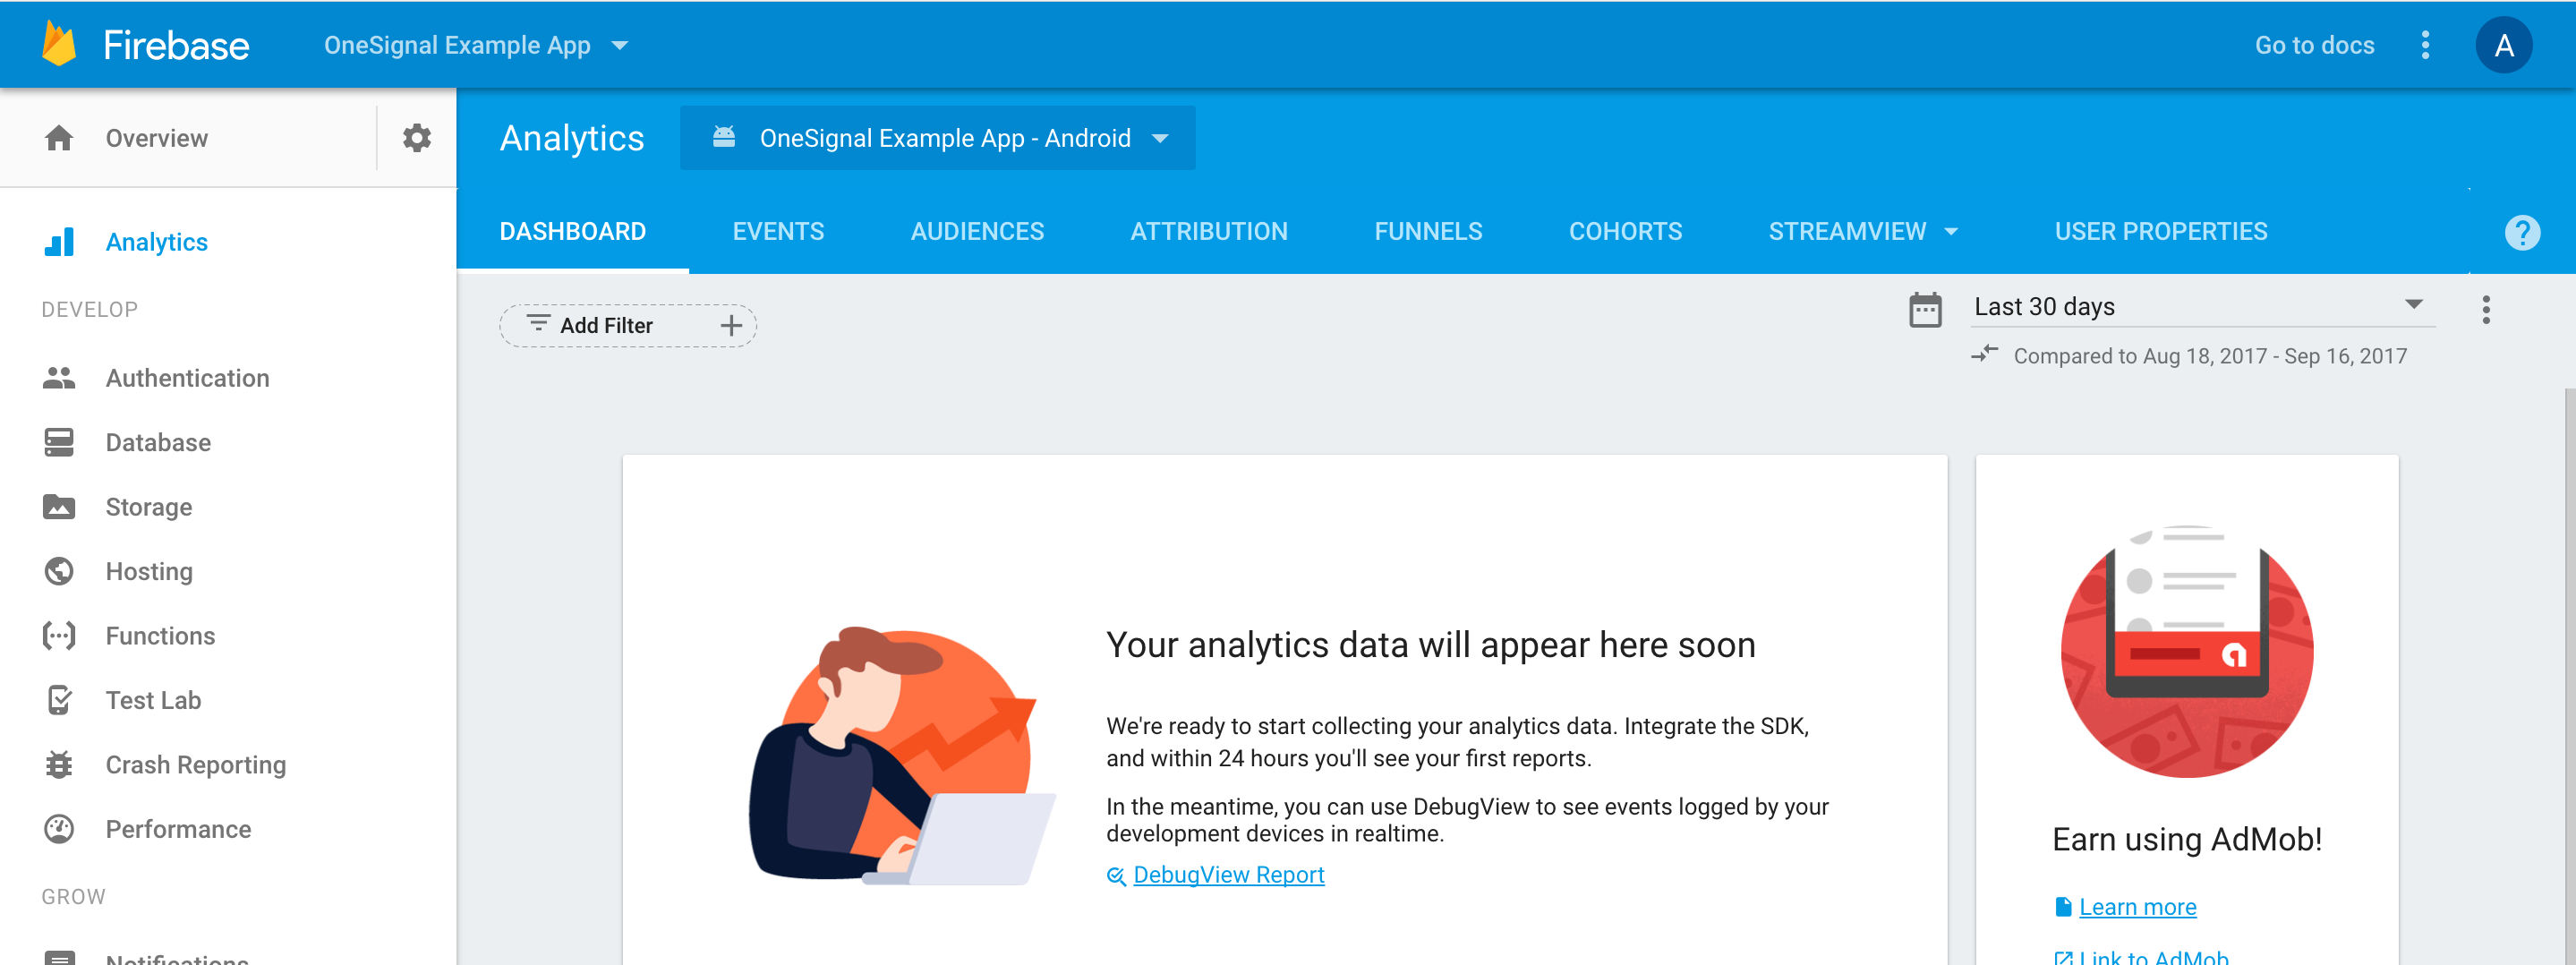Open the DebugView Report link
The width and height of the screenshot is (2576, 965).
point(1228,875)
